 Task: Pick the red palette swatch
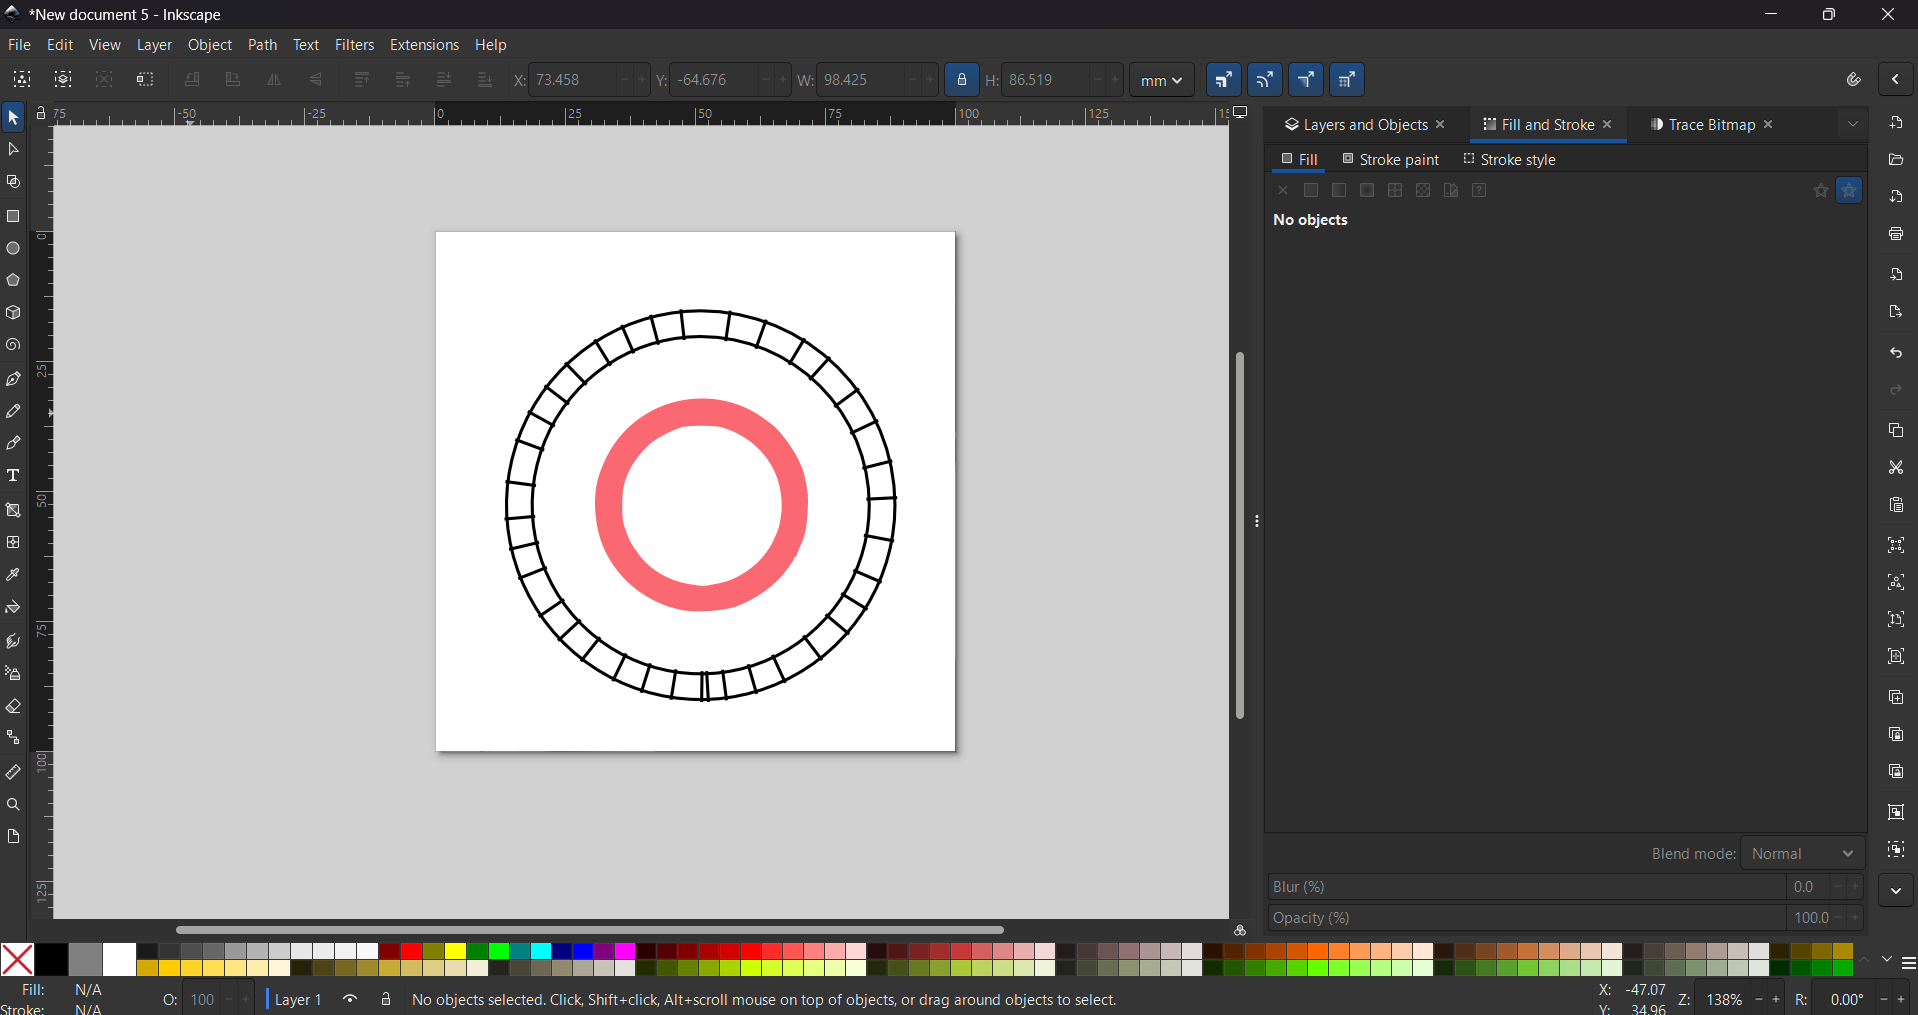[x=411, y=951]
